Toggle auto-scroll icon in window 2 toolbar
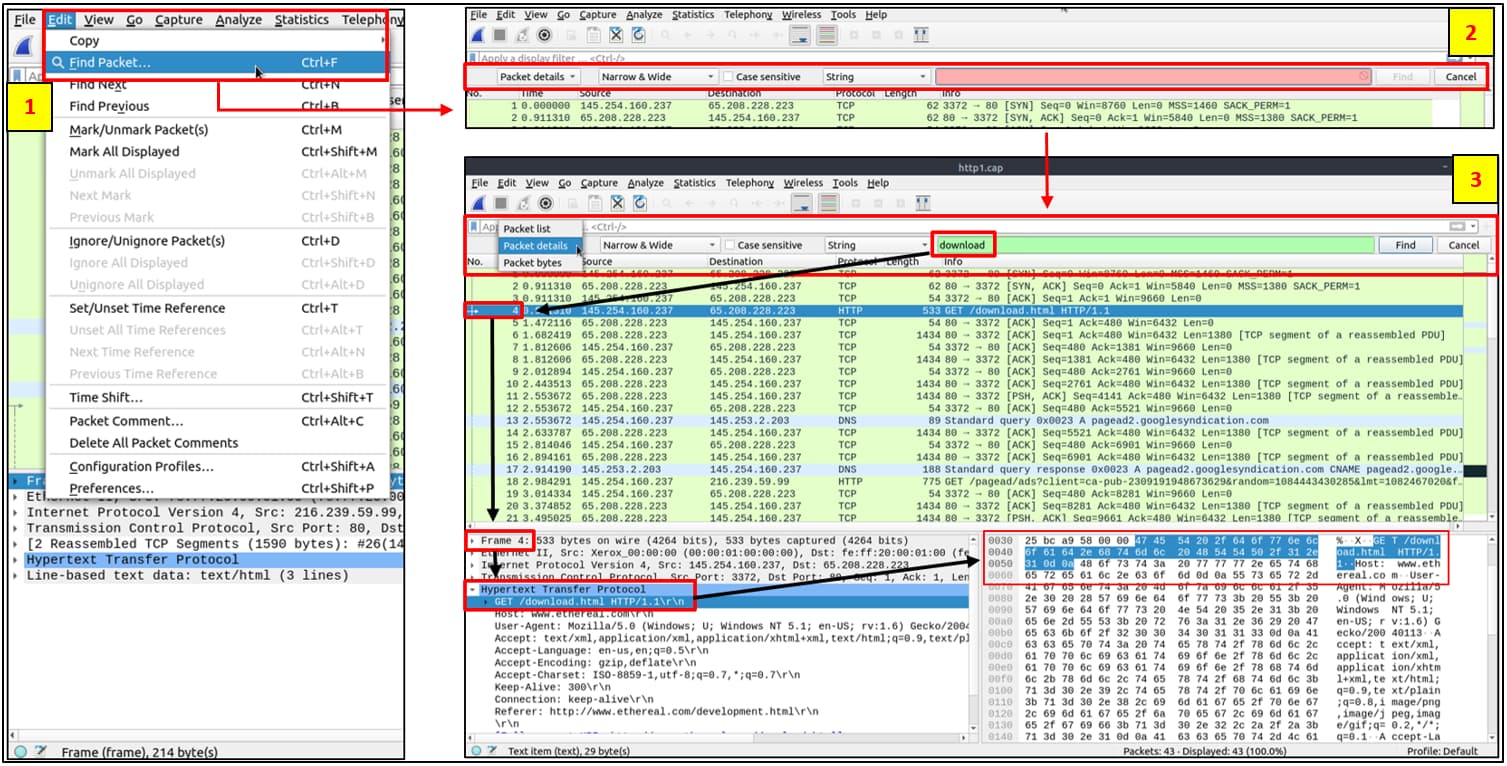This screenshot has height=766, width=1507. click(801, 35)
